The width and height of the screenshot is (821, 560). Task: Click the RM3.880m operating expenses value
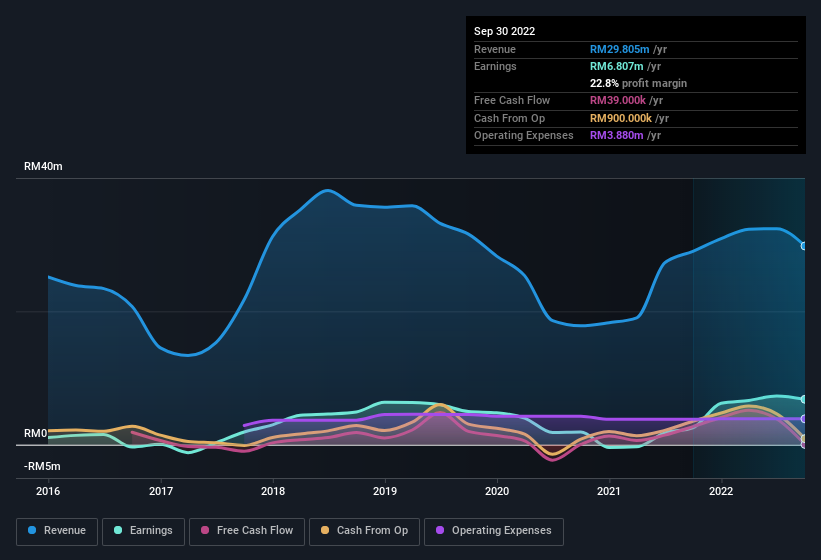(x=616, y=135)
